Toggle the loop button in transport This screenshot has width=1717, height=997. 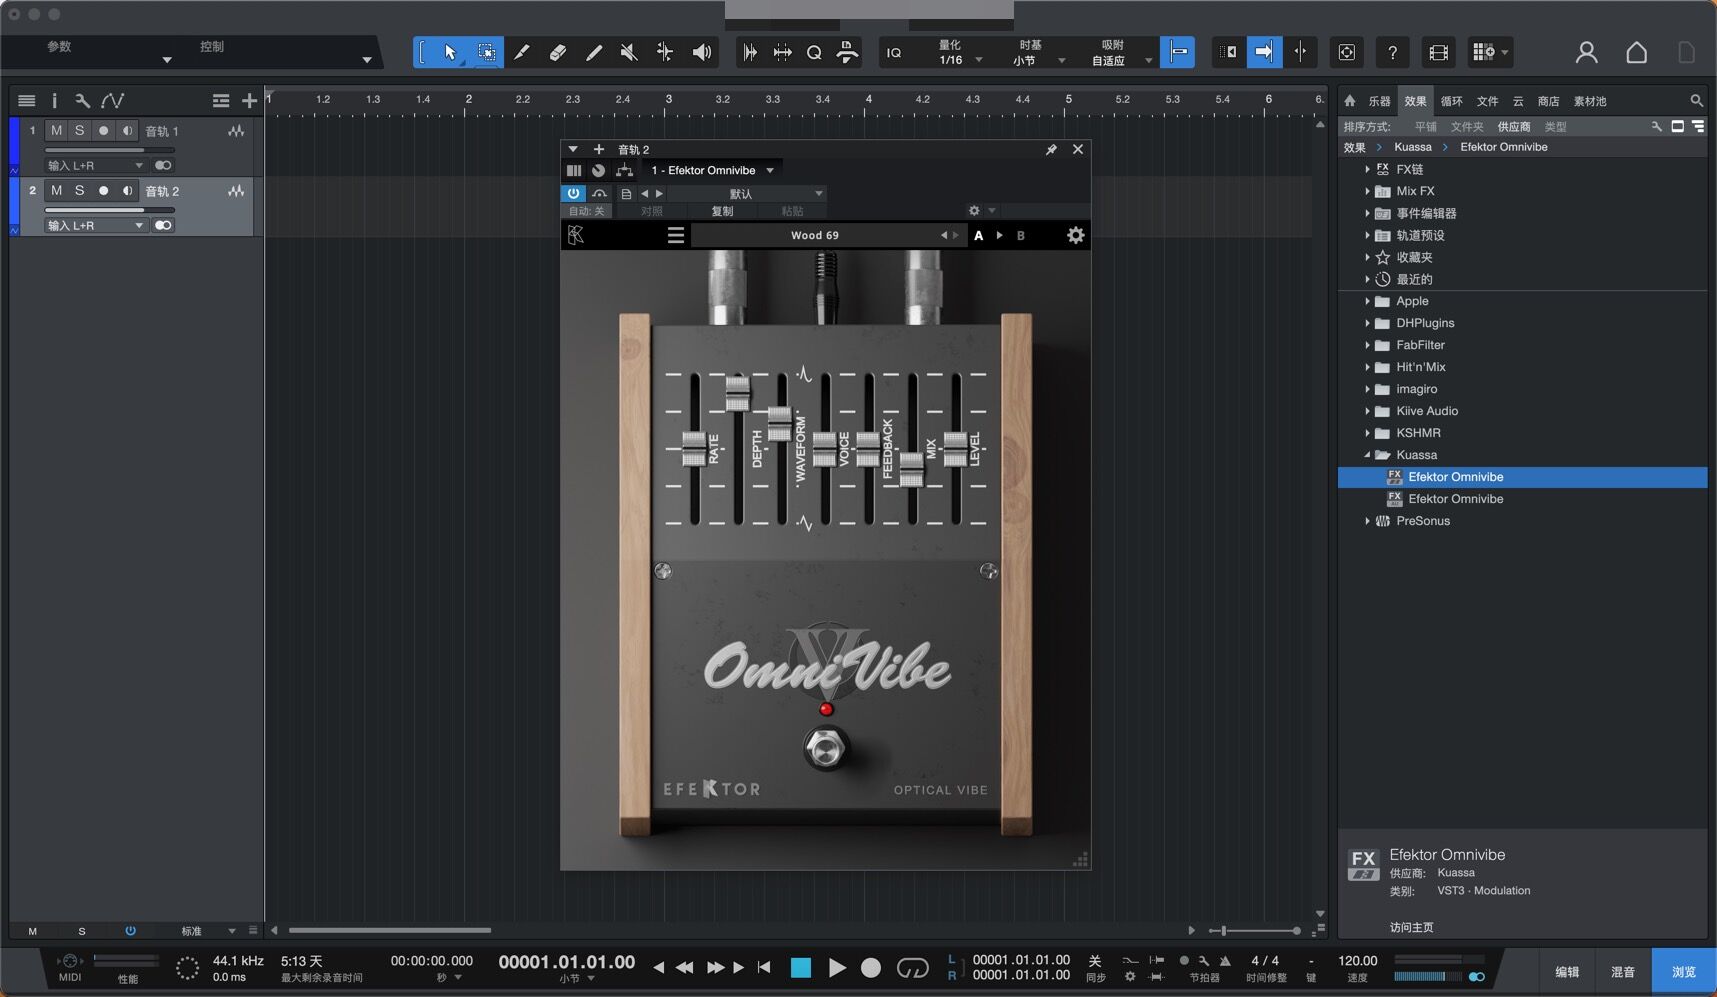912,968
